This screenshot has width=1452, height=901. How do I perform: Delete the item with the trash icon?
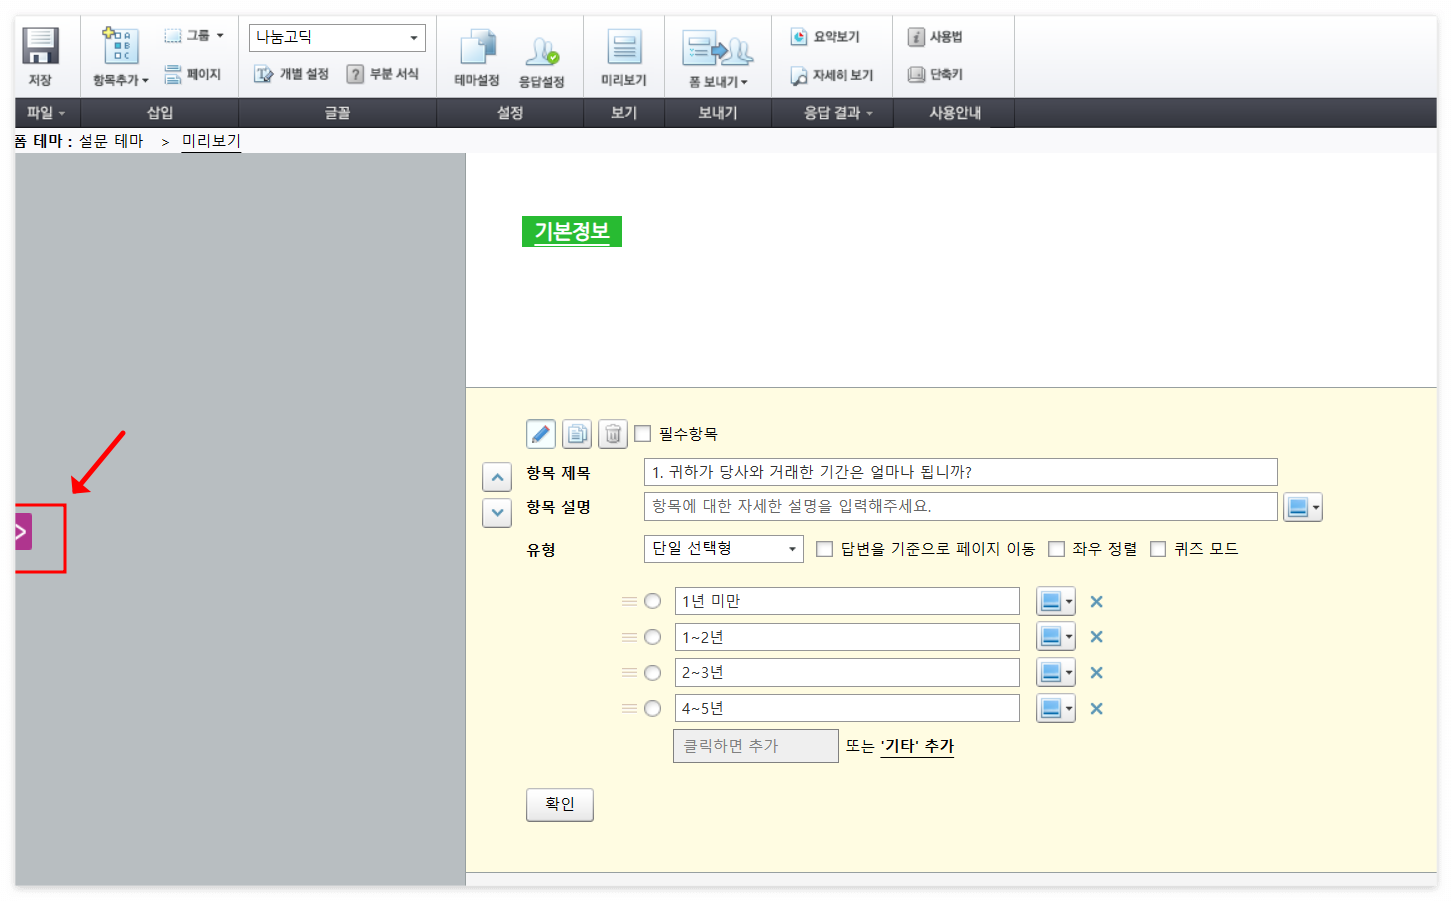pyautogui.click(x=612, y=433)
